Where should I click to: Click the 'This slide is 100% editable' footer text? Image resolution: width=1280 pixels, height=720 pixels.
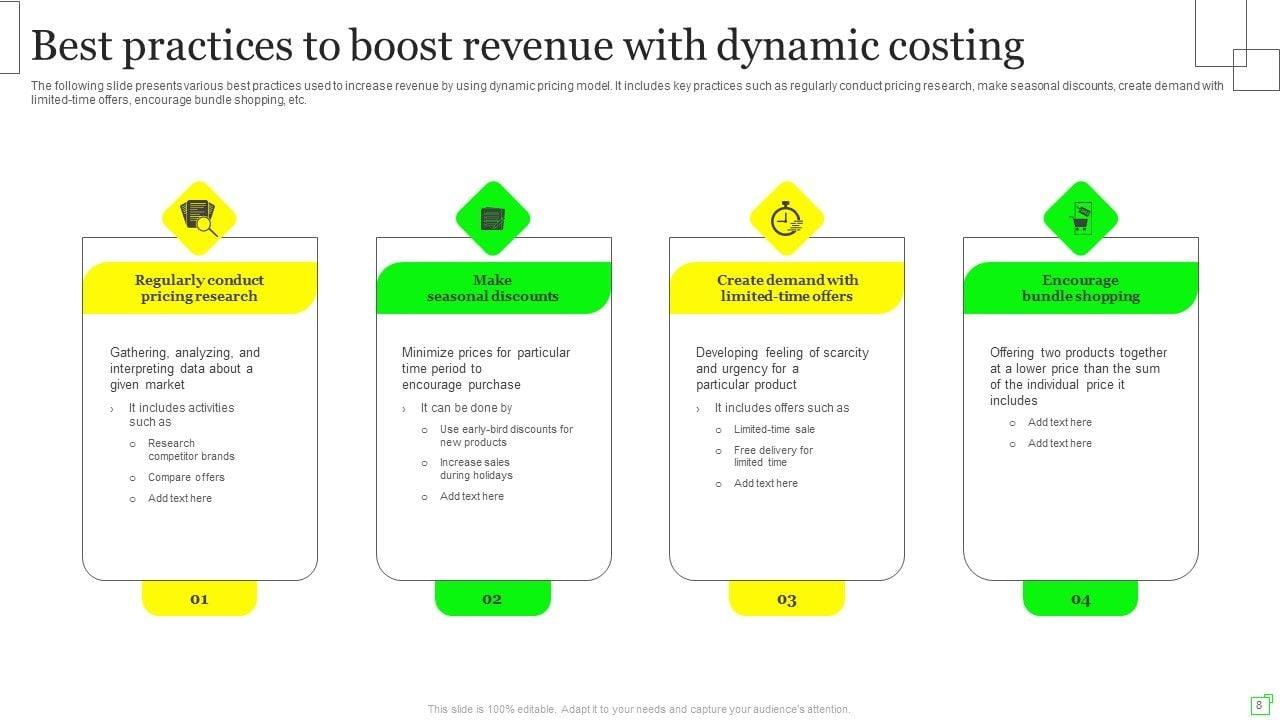639,709
